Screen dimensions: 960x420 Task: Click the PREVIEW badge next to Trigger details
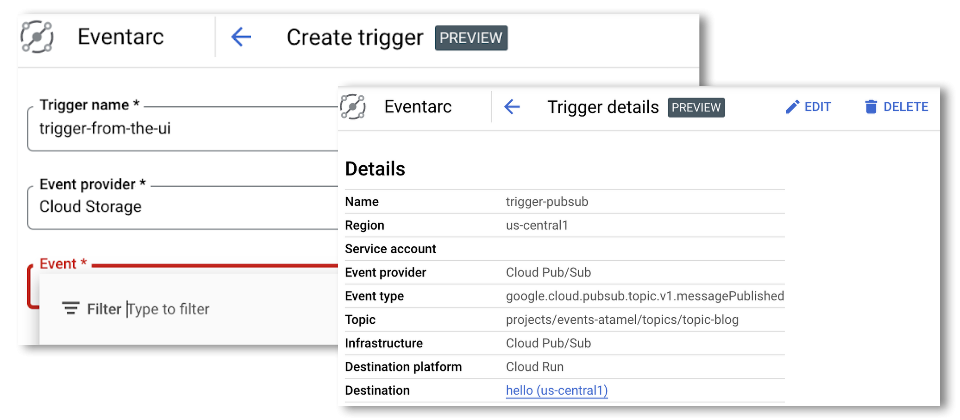(x=696, y=107)
